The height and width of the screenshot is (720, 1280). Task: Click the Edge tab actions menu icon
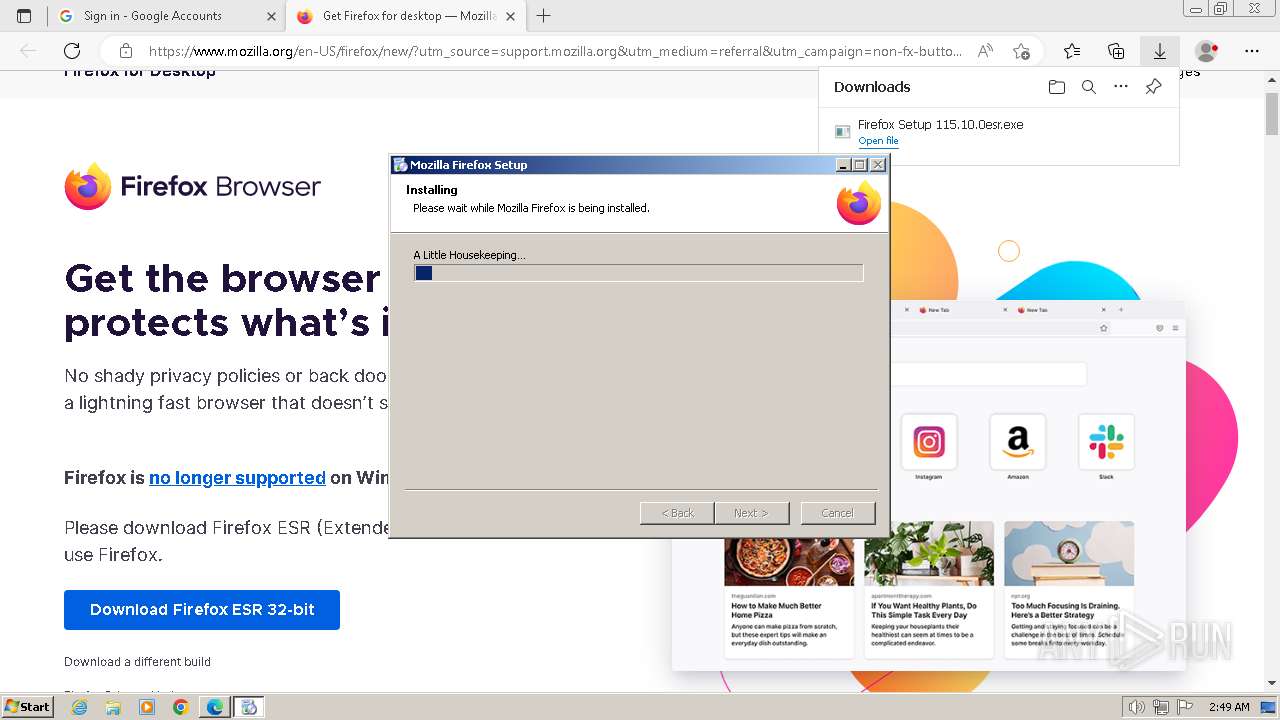(x=24, y=16)
